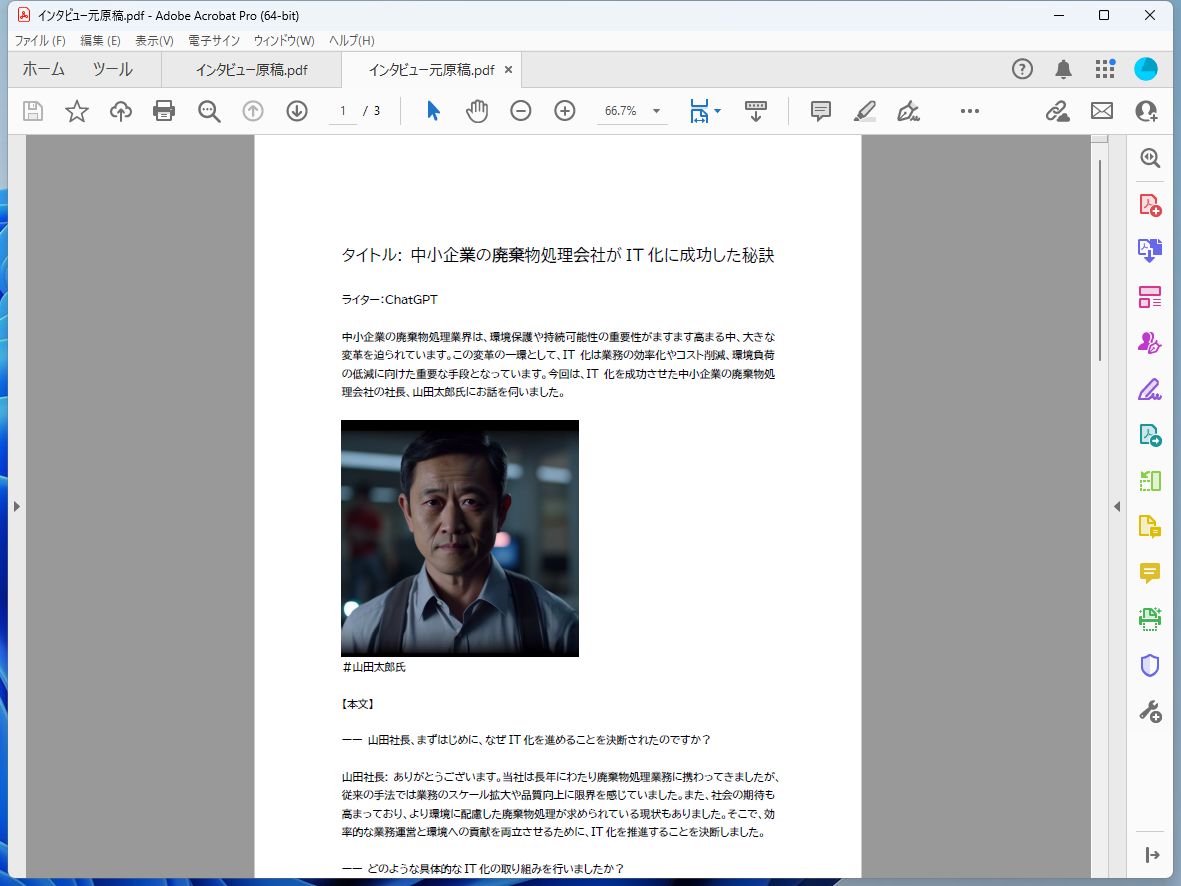Open the Organize Pages tool
The width and height of the screenshot is (1181, 886).
(x=1149, y=296)
